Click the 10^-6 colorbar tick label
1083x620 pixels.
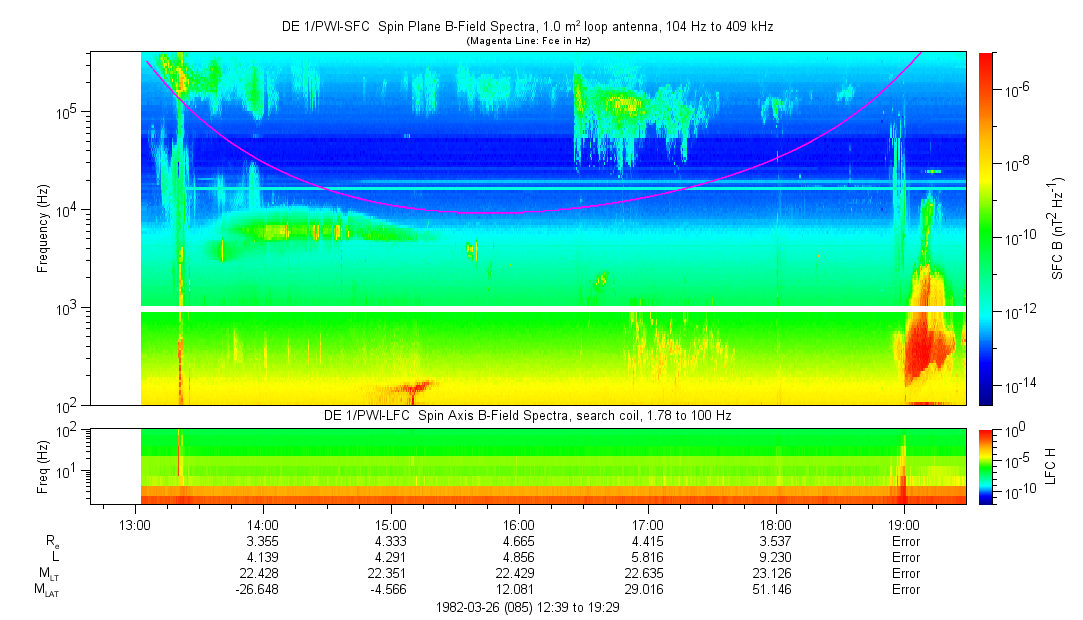[1015, 88]
